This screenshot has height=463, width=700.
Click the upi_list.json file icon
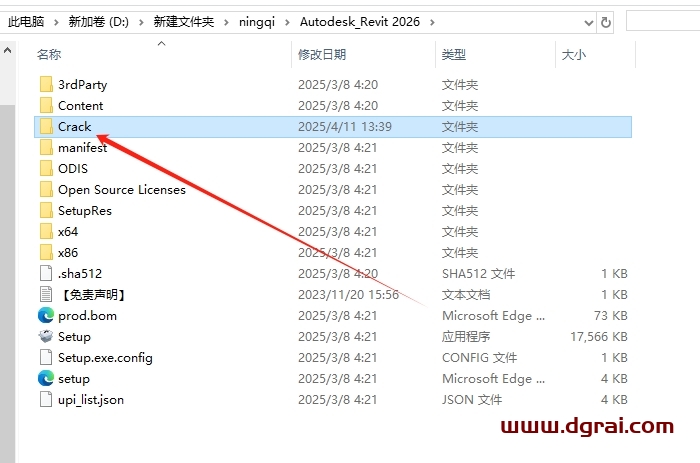click(46, 399)
